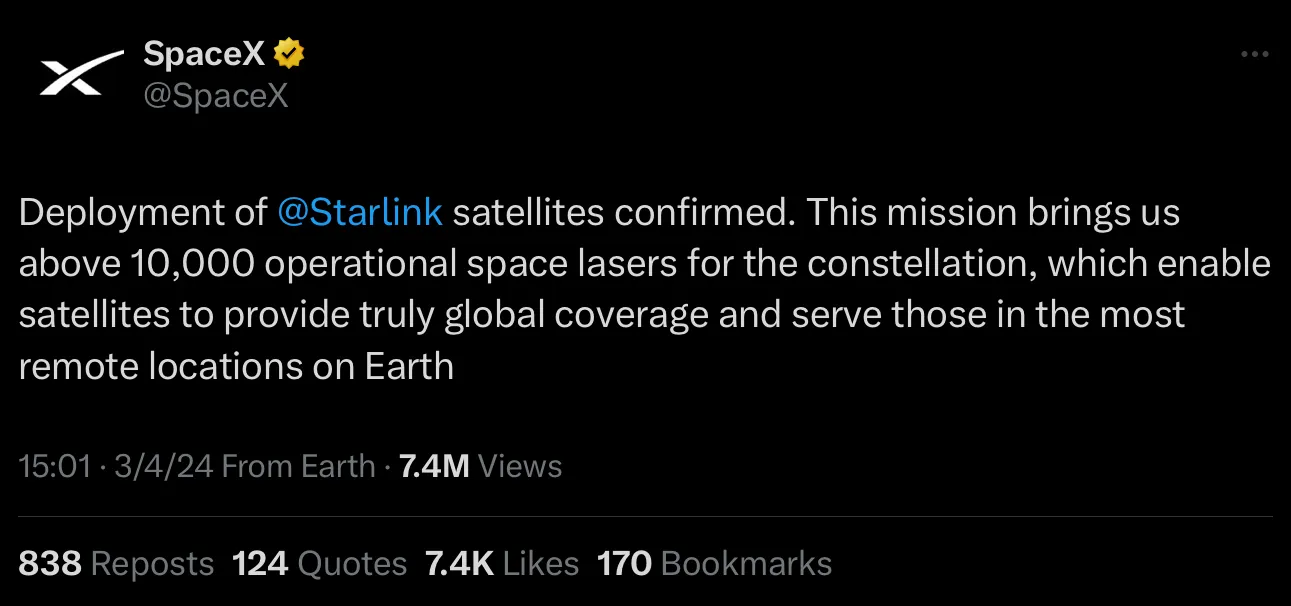The image size is (1291, 606).
Task: Click the @SpaceX handle under the name
Action: [216, 95]
